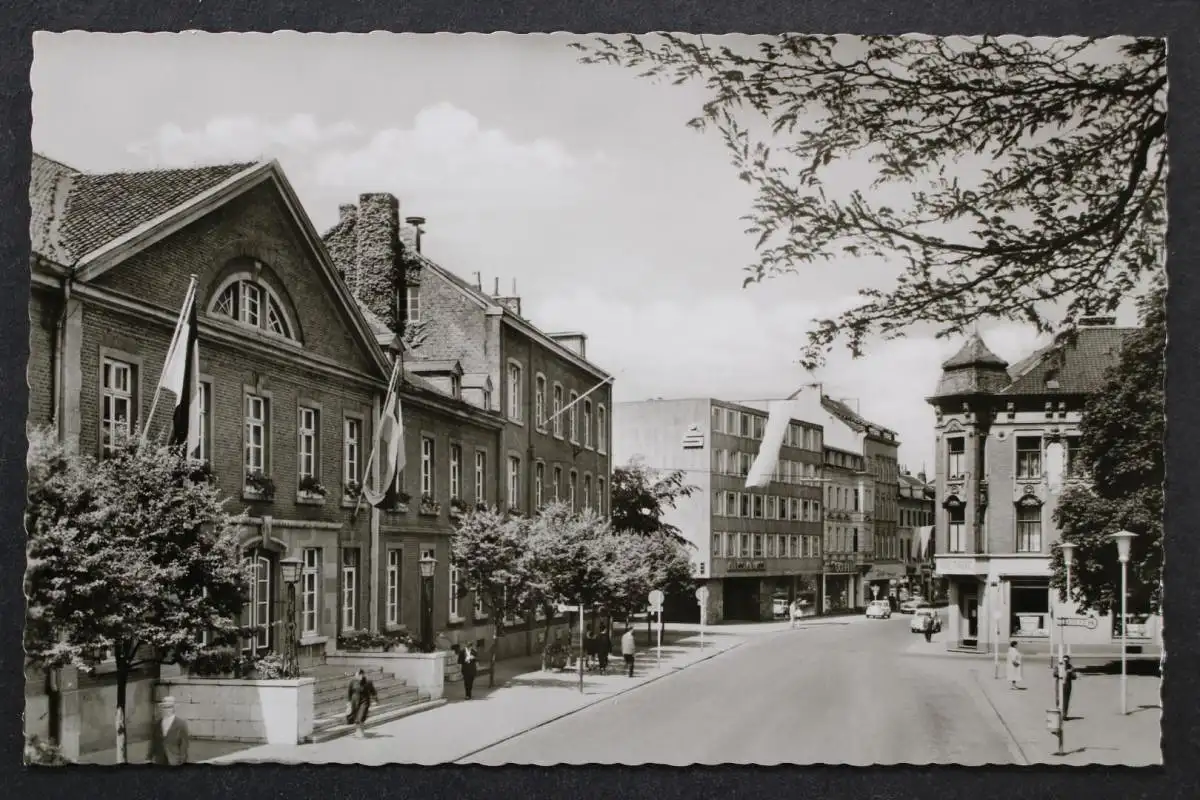Select the parked light-colored car on the street

877,609
